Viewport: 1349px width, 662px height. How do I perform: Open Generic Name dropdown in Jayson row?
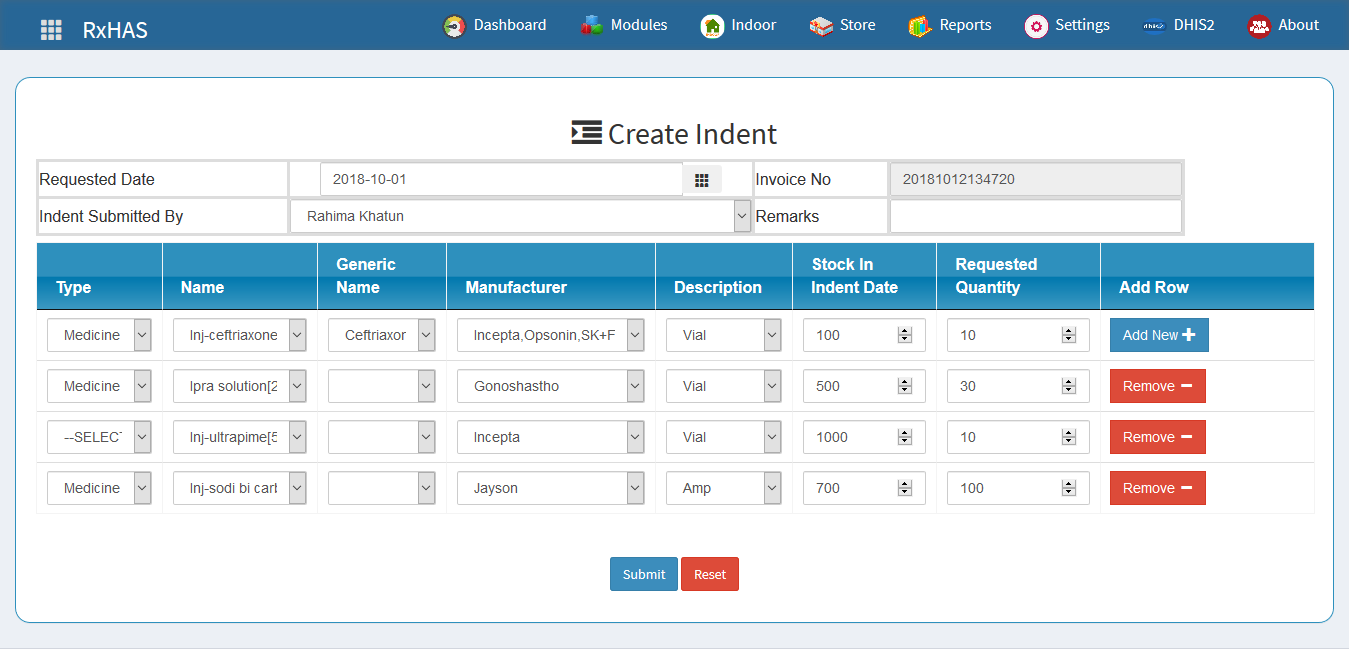pos(382,488)
